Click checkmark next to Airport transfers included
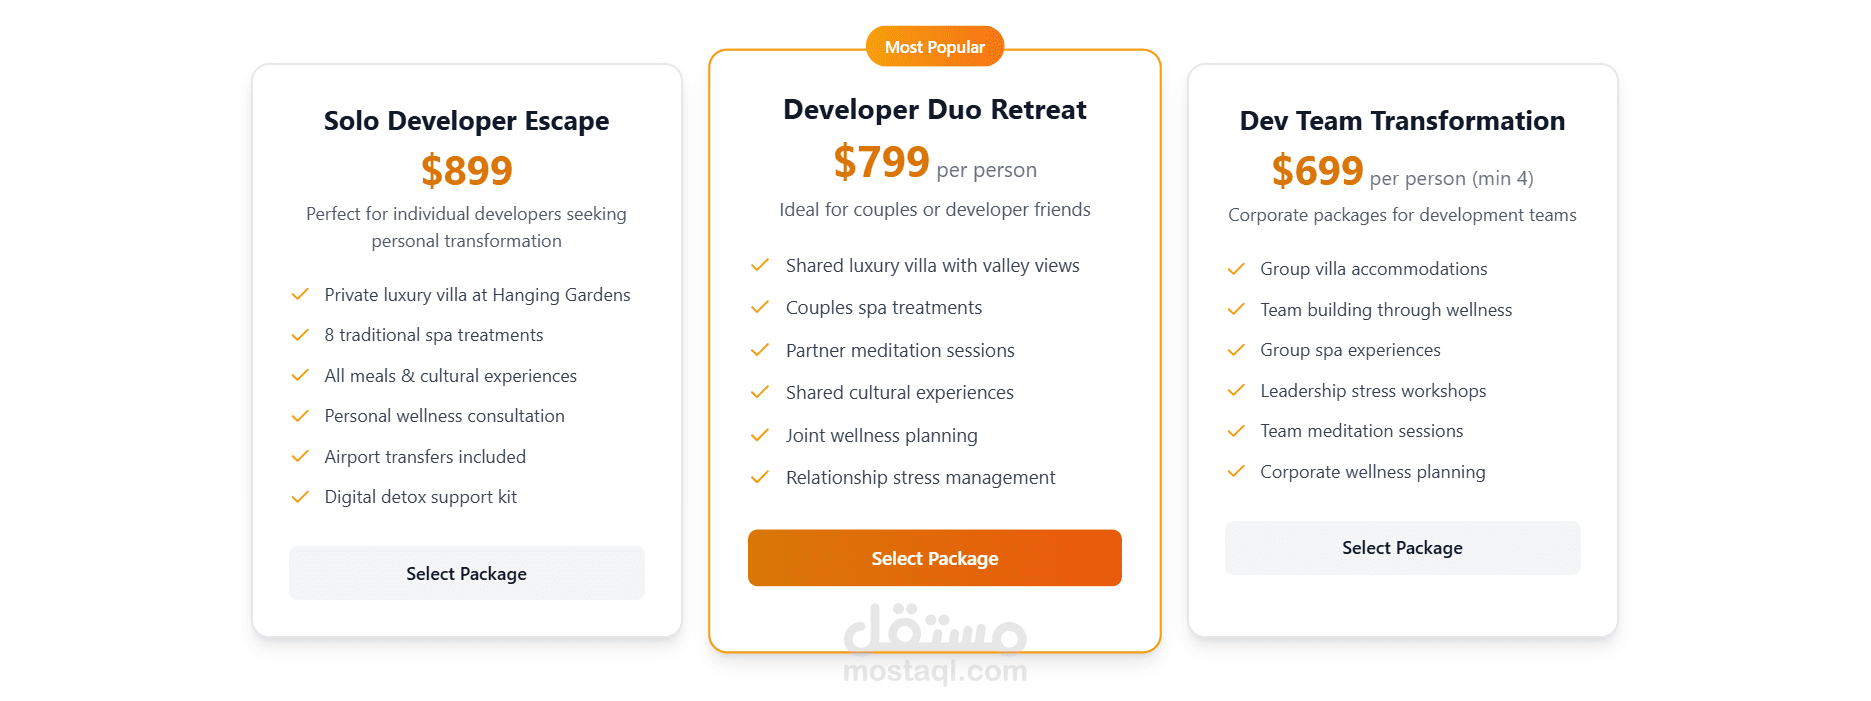Viewport: 1871px width, 701px height. (x=299, y=457)
